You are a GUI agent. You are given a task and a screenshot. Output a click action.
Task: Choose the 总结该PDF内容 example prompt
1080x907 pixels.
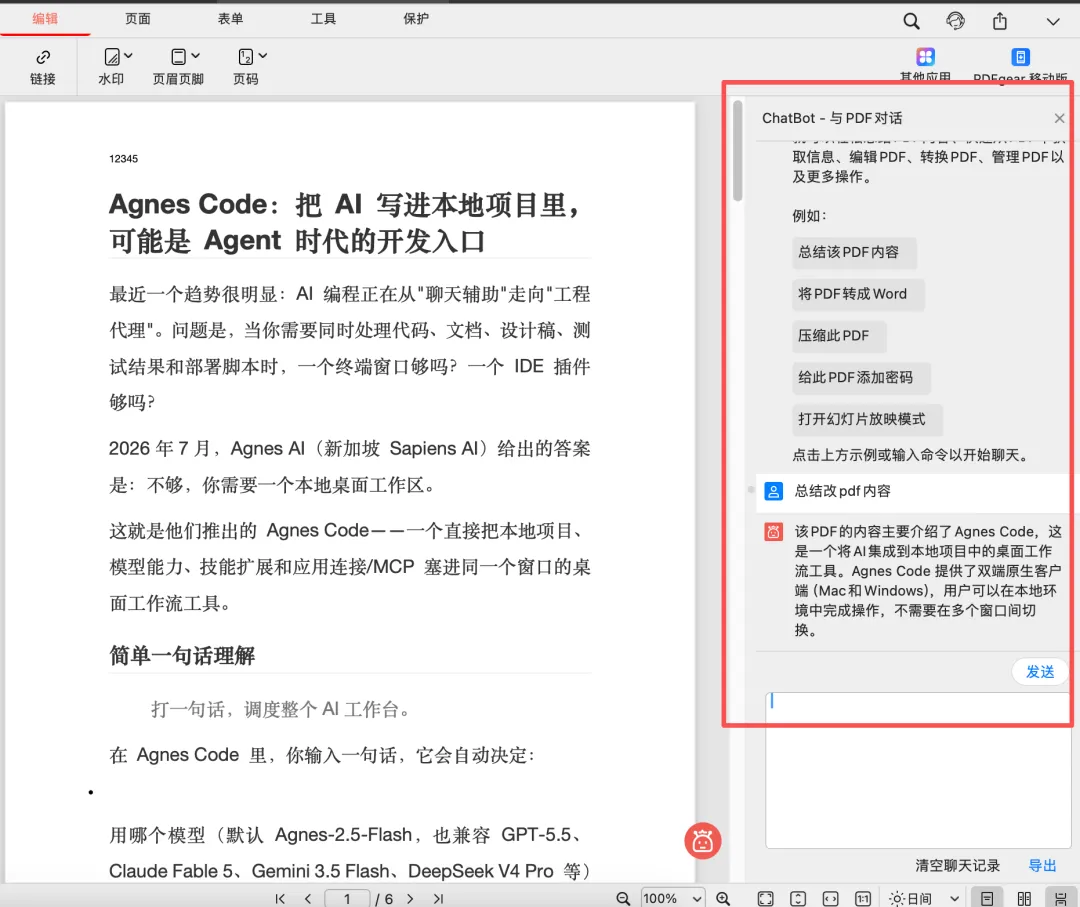click(x=854, y=252)
